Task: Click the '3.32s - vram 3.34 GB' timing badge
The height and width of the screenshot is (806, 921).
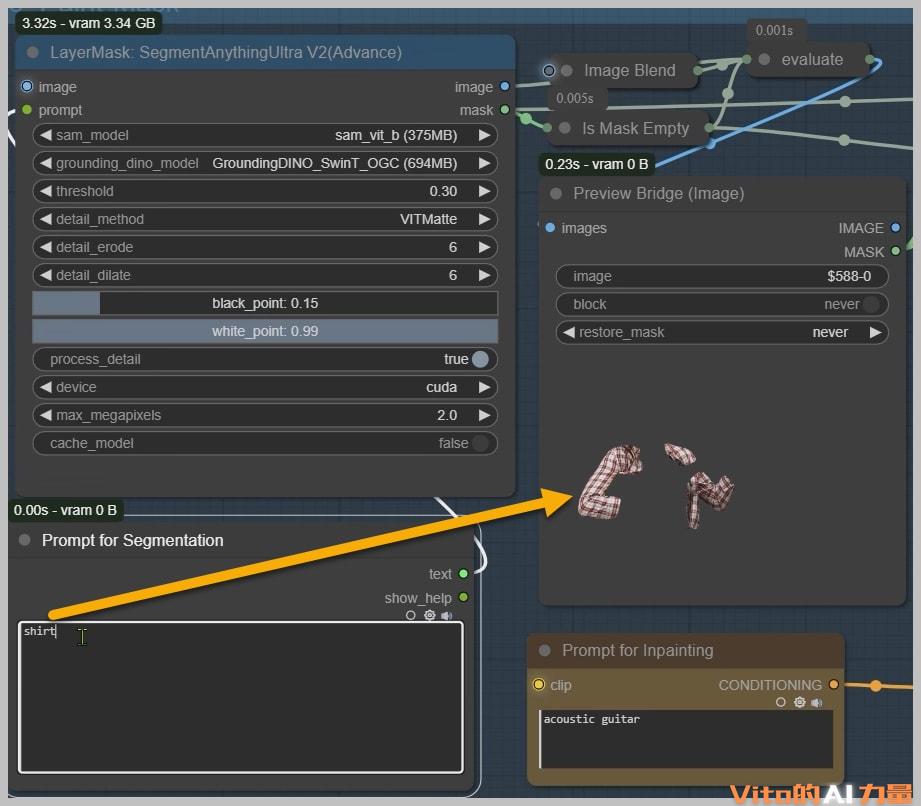Action: tap(89, 23)
